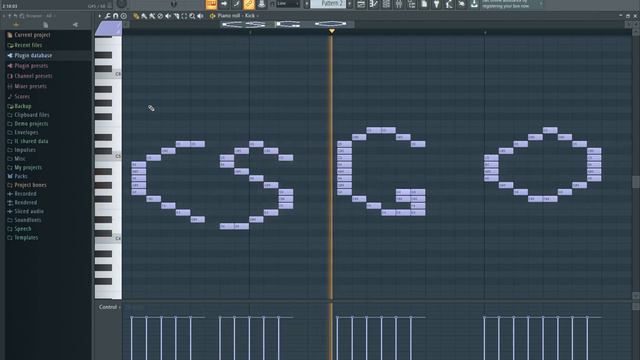Choose the dashed-square Select tool
Screen dimensions: 640x360
pos(184,16)
